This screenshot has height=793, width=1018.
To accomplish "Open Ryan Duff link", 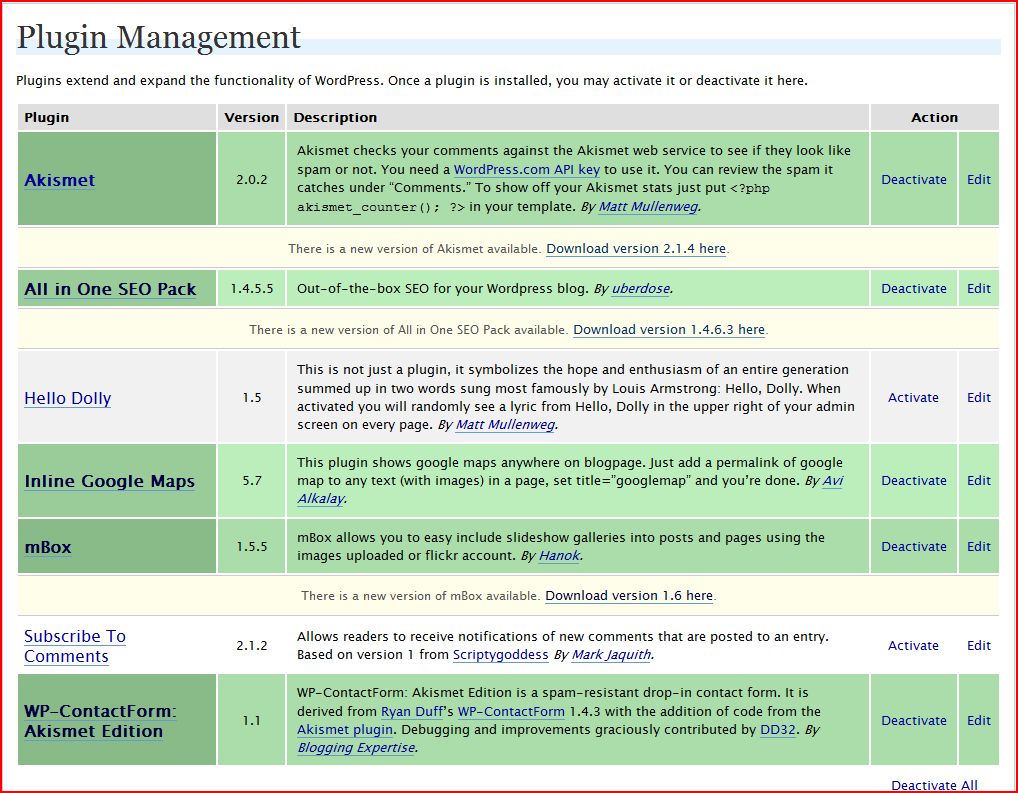I will pyautogui.click(x=411, y=712).
